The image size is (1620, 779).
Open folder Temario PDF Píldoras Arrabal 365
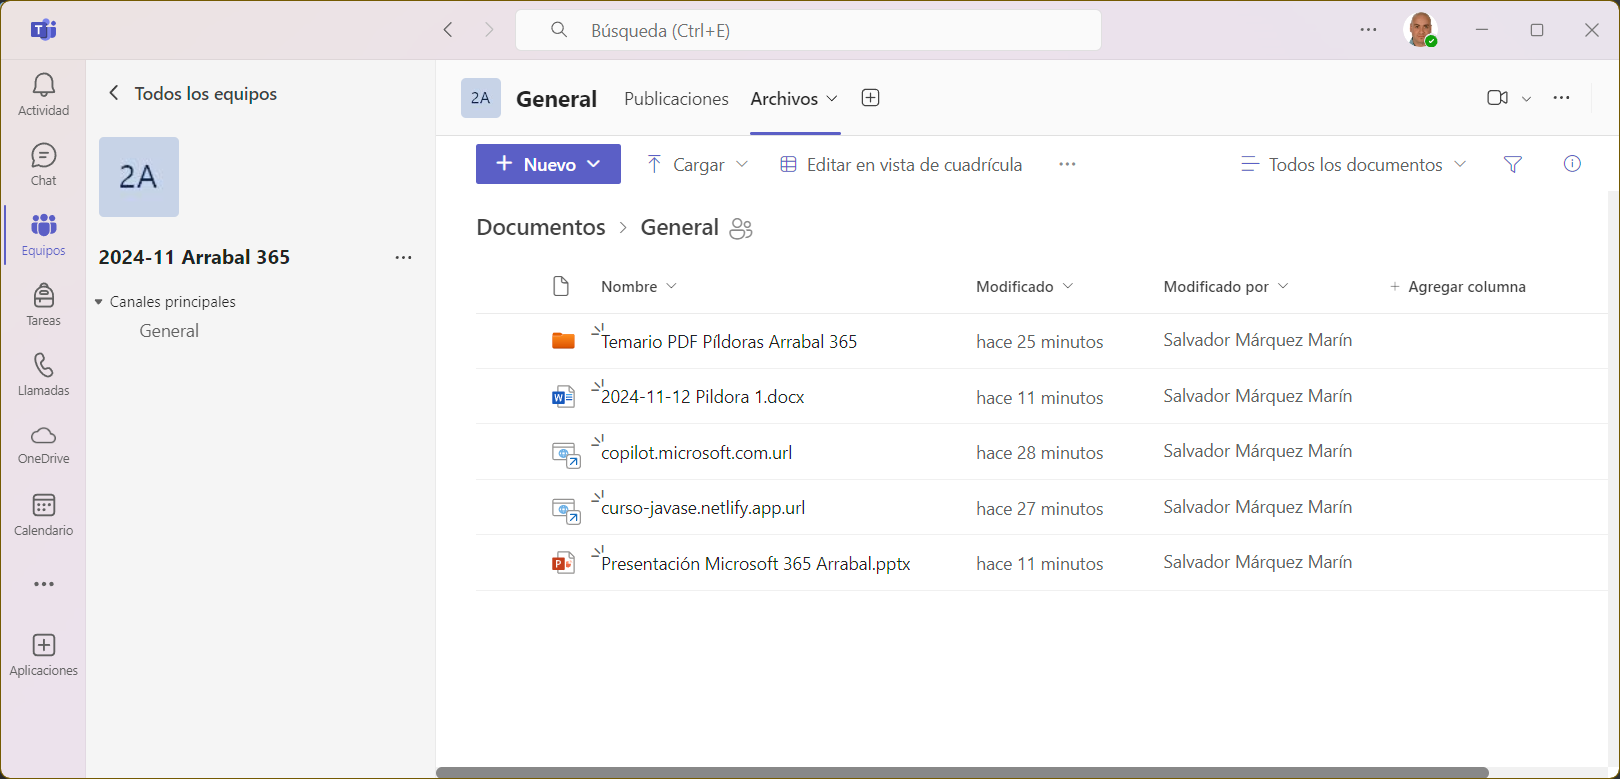point(729,341)
